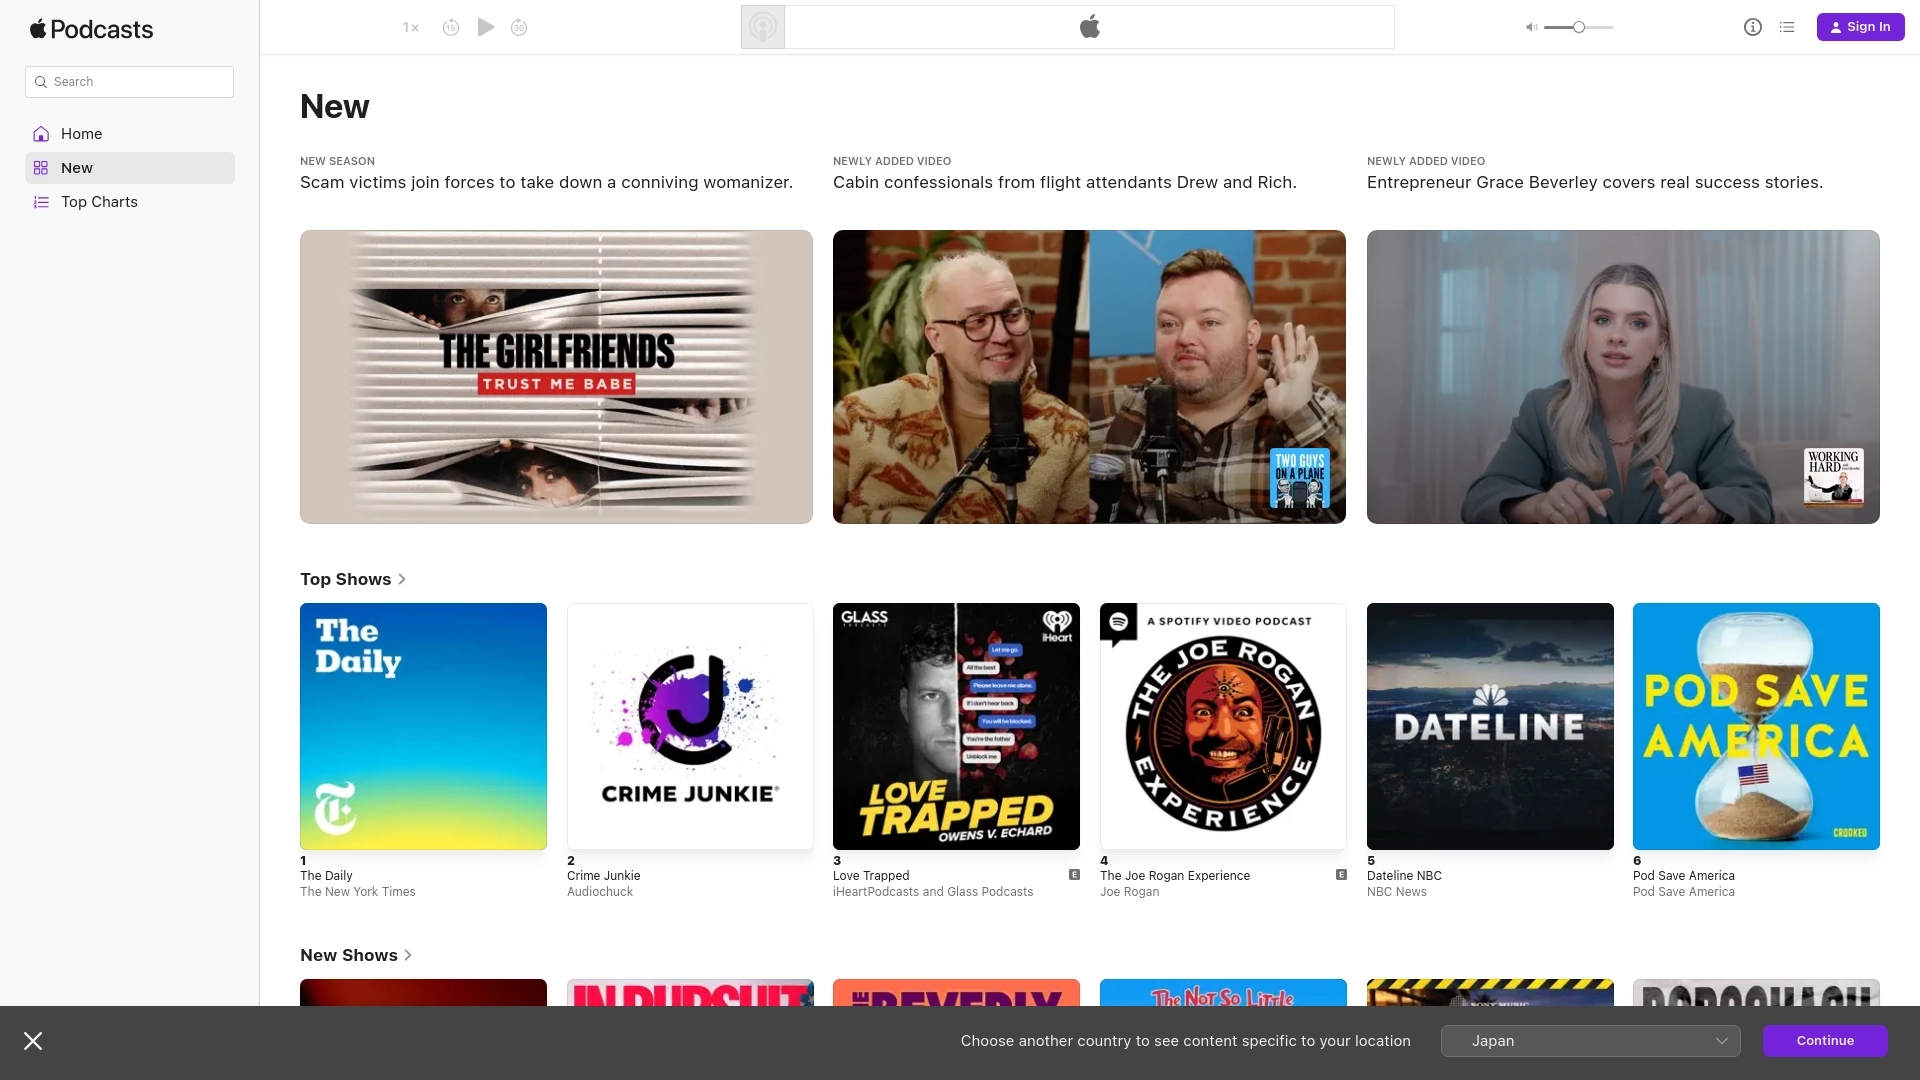Click the Working Hard show badge

point(1834,477)
